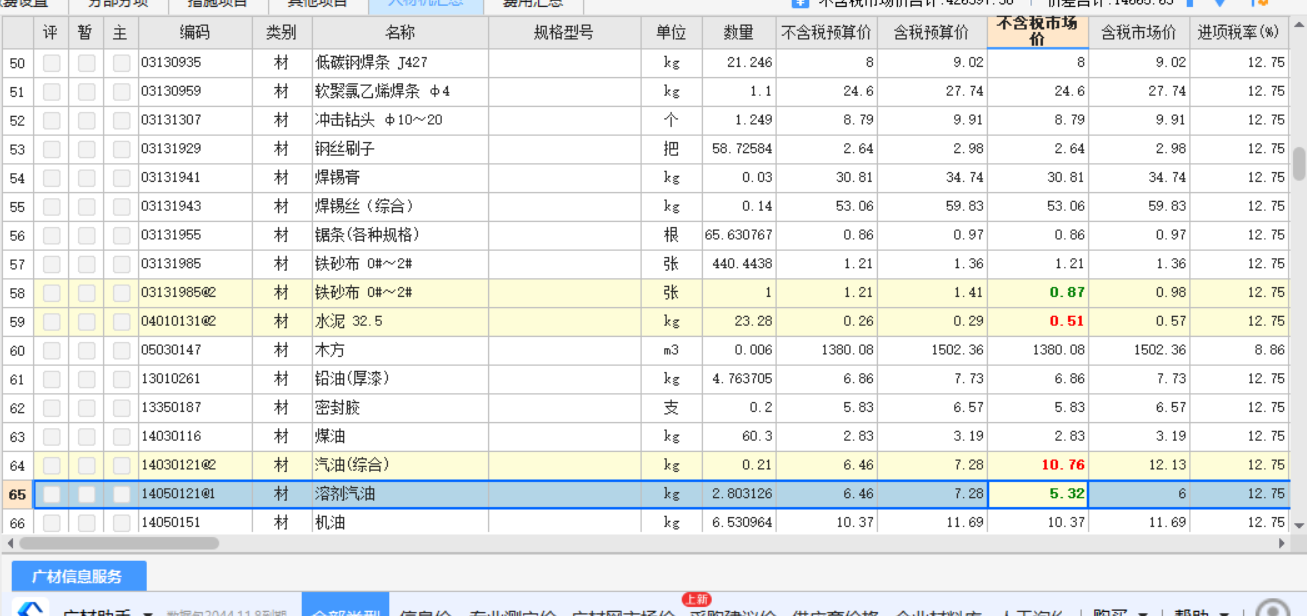The height and width of the screenshot is (616, 1307).
Task: Toggle the 暂 checkbox in 汽油(综合) row
Action: click(x=86, y=466)
